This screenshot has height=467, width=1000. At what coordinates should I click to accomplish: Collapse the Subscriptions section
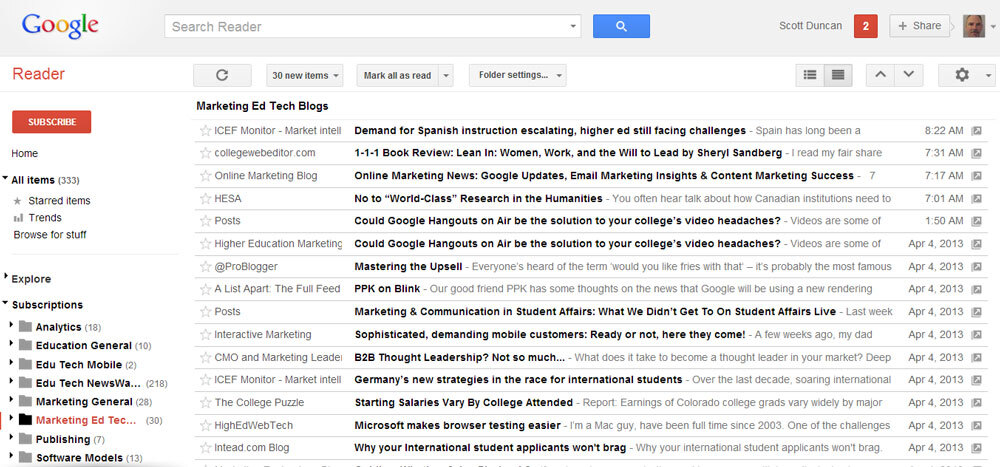[x=5, y=304]
